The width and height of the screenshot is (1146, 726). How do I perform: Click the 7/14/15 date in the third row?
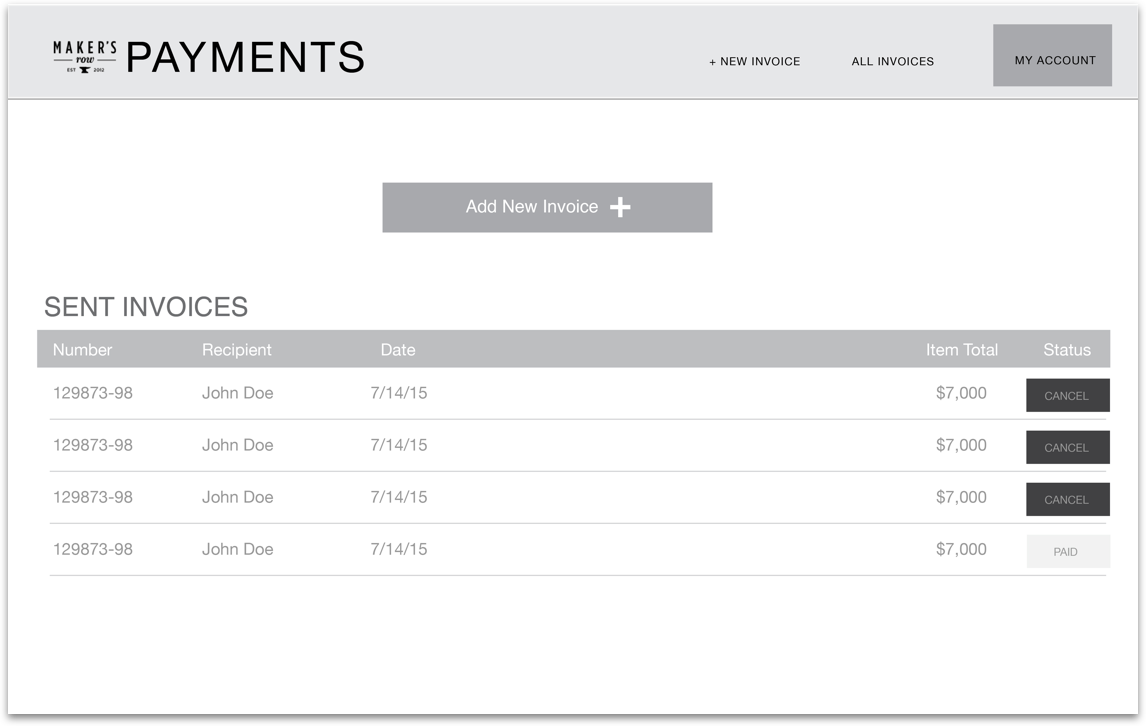coord(398,497)
